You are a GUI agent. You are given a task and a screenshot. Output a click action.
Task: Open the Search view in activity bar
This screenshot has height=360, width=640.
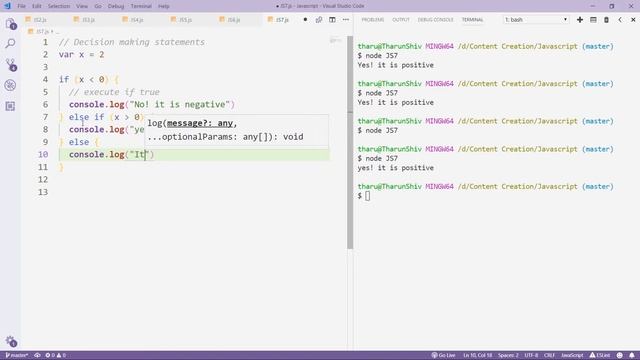11,43
